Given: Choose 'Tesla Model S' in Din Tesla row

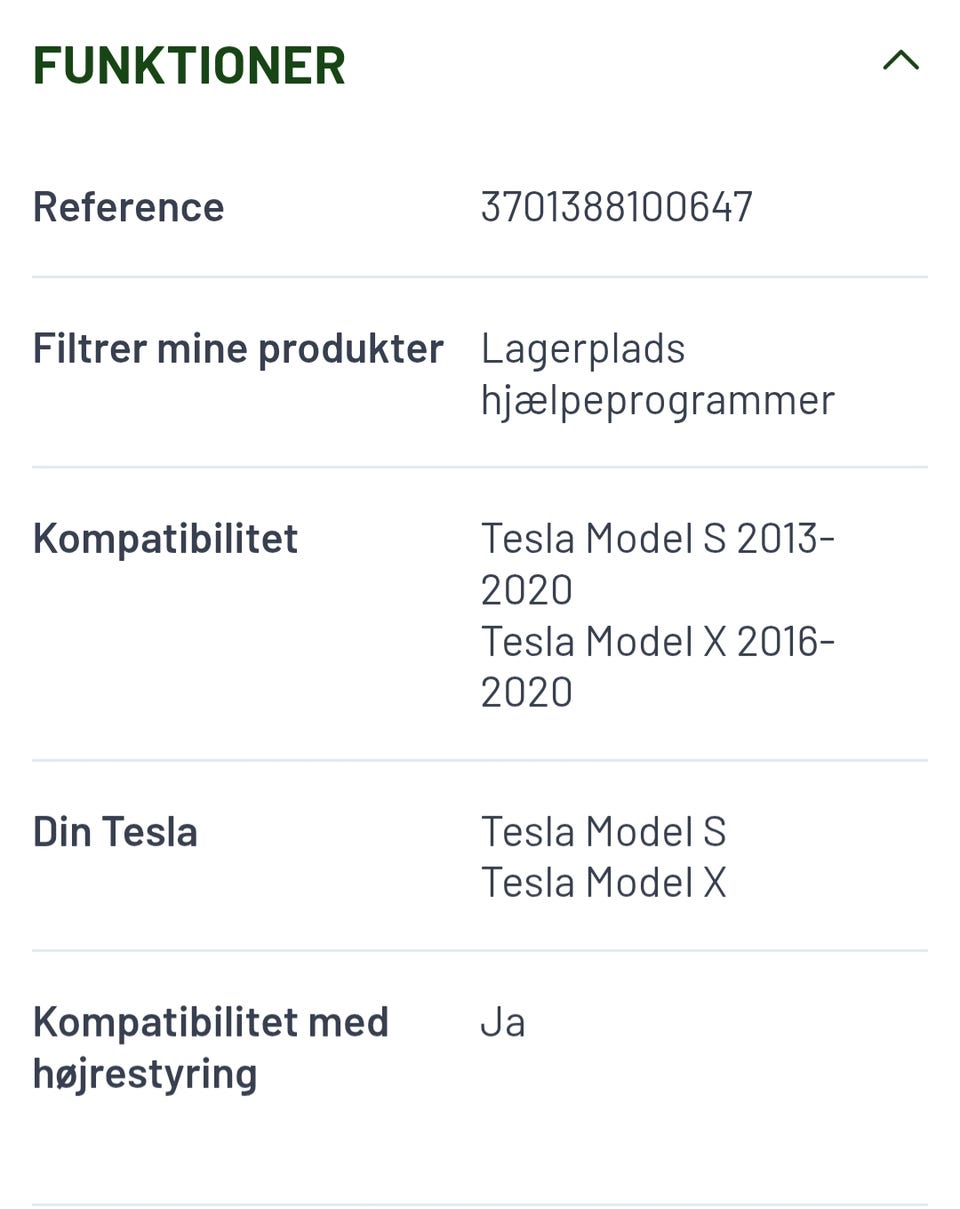Looking at the screenshot, I should 603,832.
